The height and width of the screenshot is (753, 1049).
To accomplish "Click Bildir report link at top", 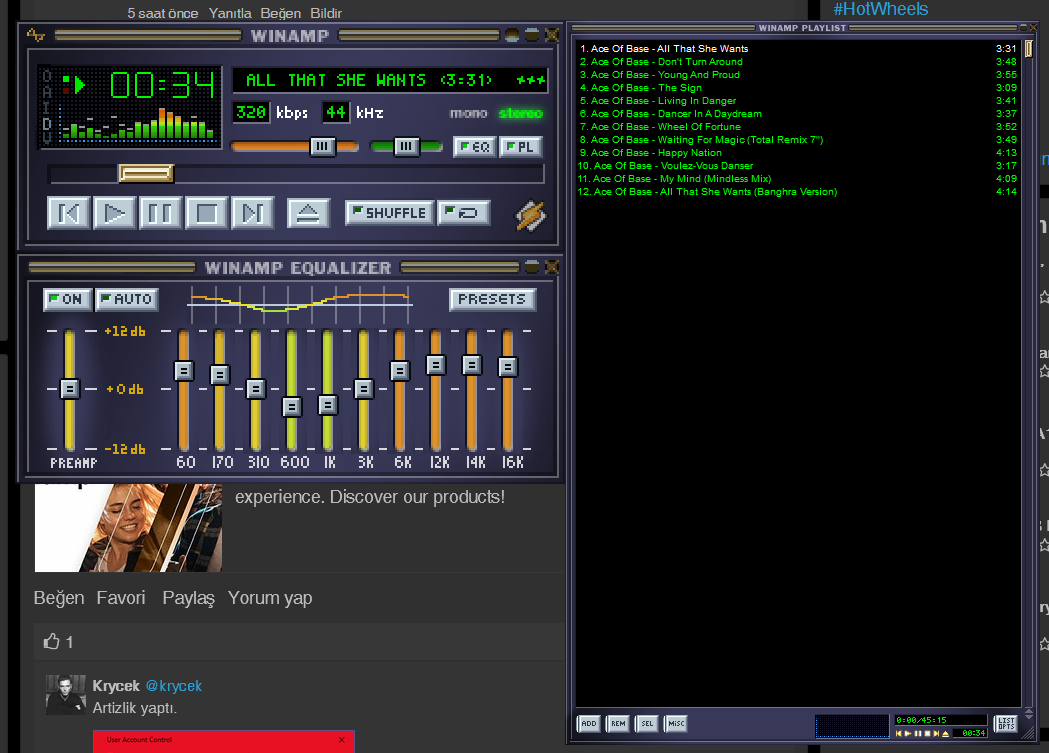I will (326, 13).
